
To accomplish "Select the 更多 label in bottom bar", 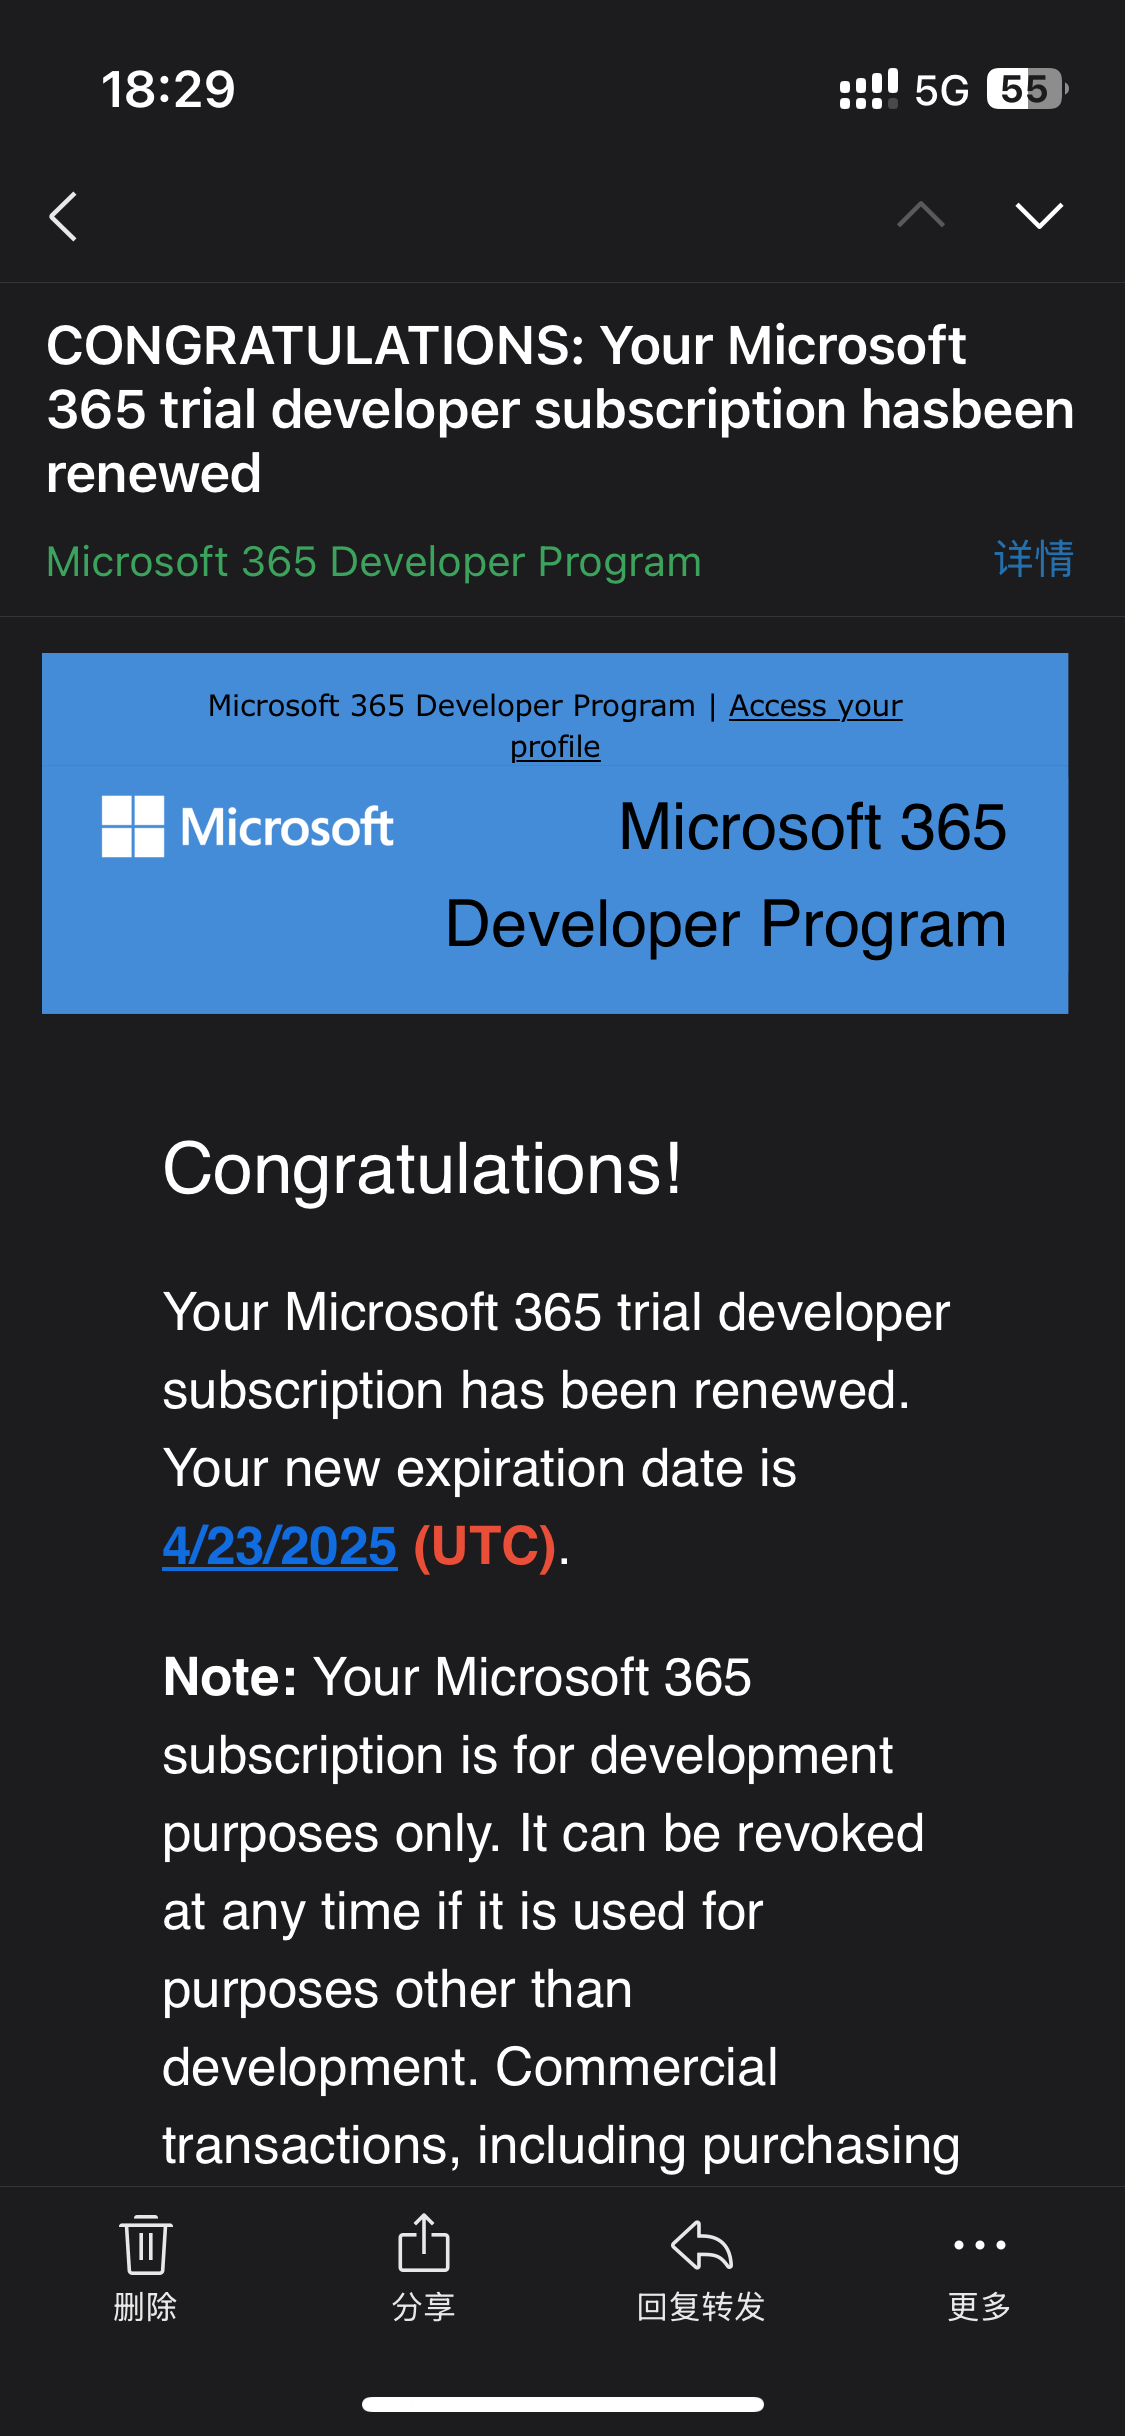I will (980, 2307).
